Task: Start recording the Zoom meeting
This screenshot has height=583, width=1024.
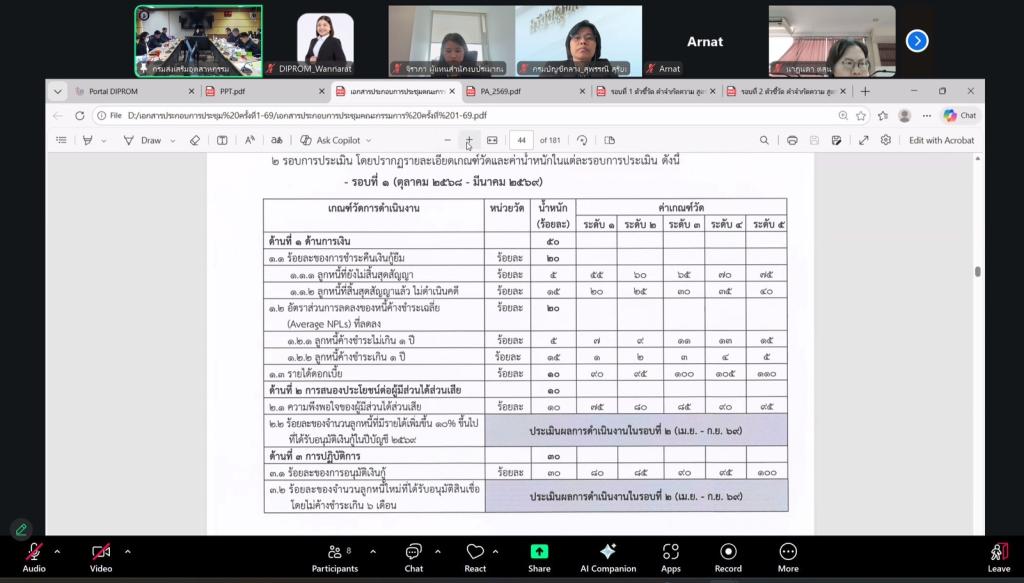Action: click(728, 557)
